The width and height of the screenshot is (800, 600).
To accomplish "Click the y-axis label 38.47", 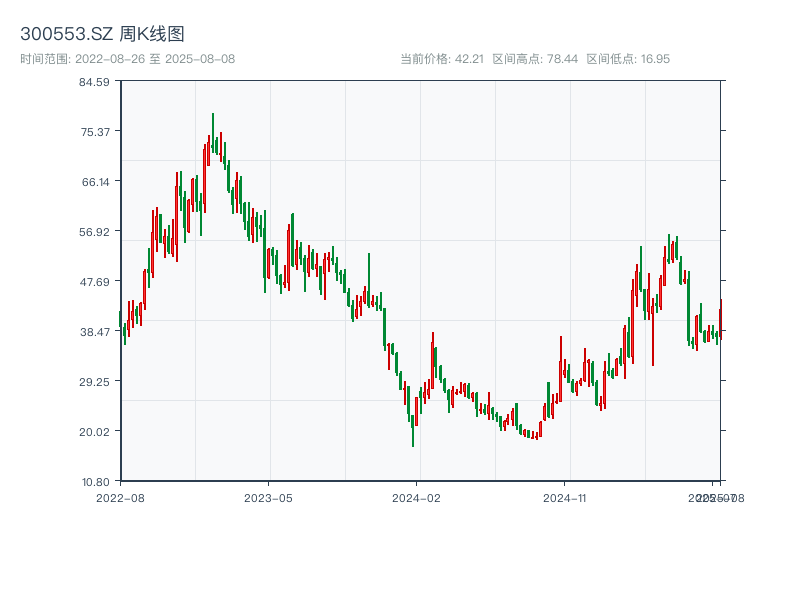I will coord(95,332).
